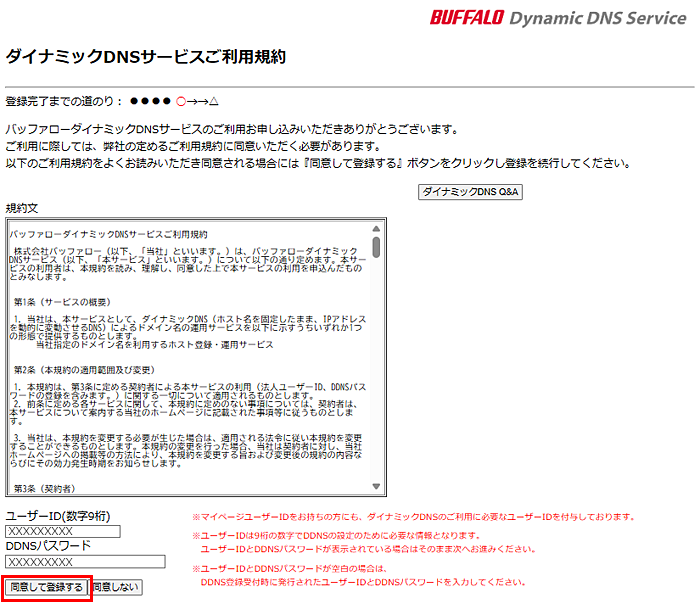This screenshot has width=700, height=615.
Task: Focus the DDNSパスワード input field
Action: 85,561
